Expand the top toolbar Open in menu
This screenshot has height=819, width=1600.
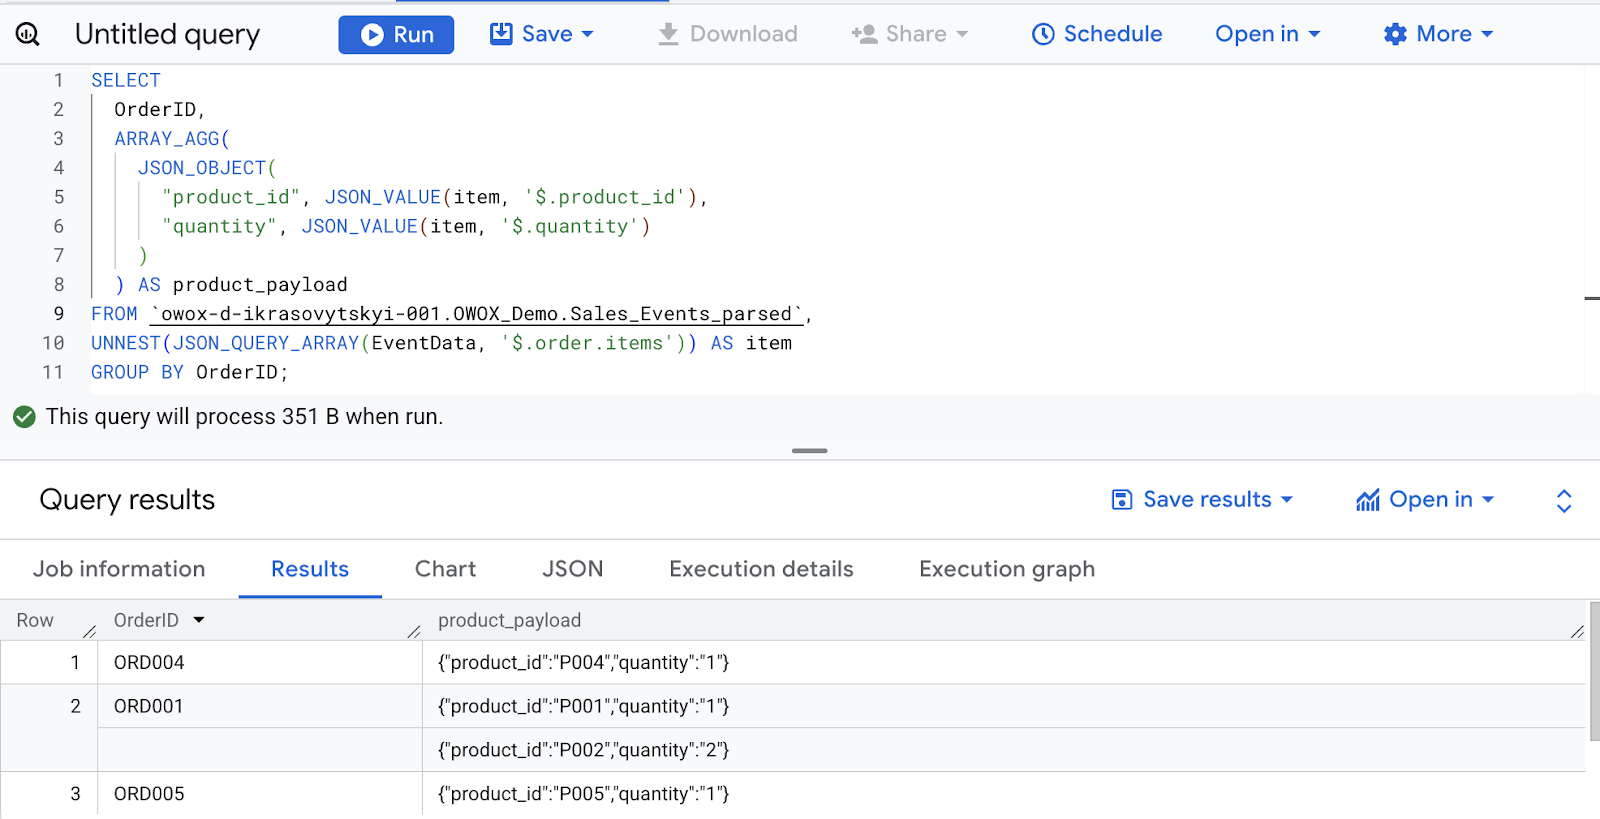(1268, 34)
